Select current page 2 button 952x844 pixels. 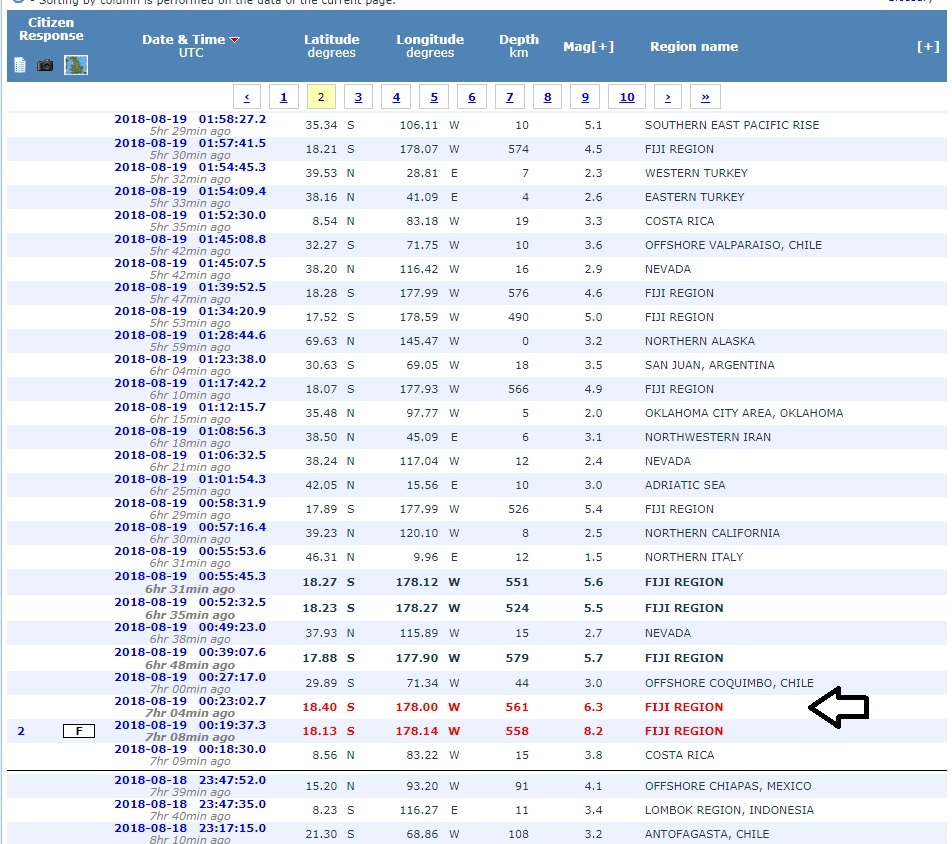click(321, 97)
